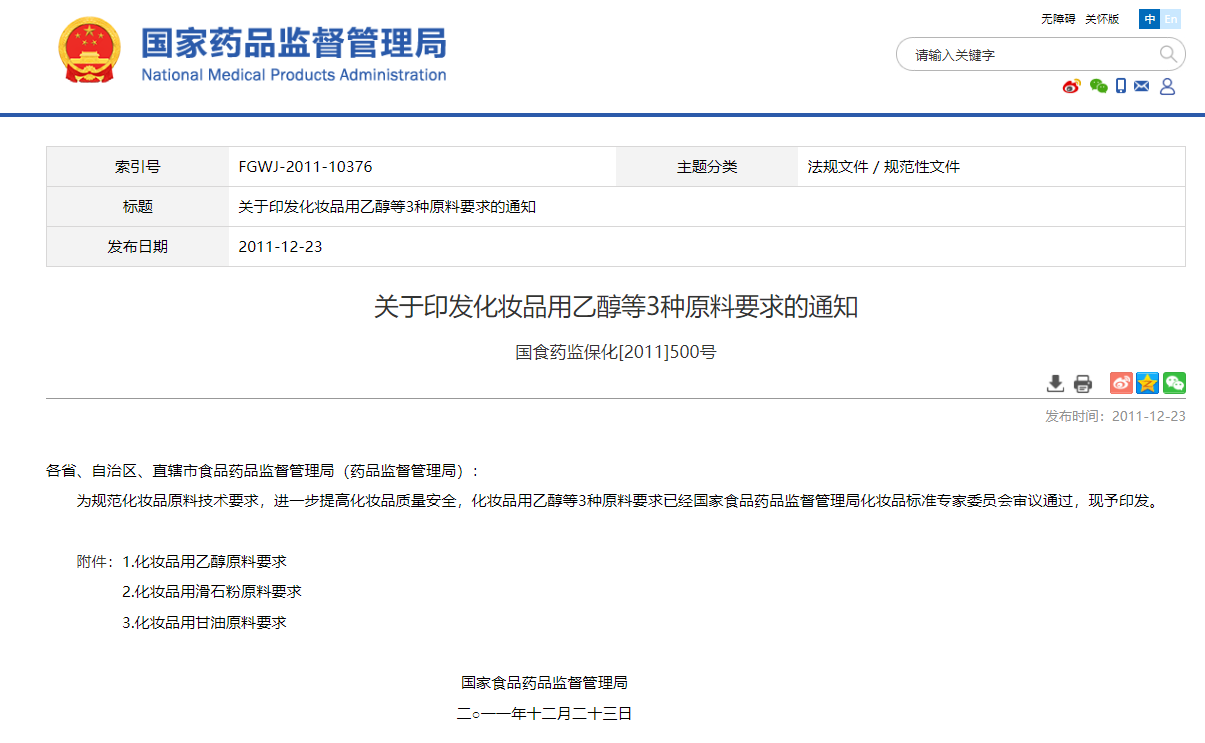The width and height of the screenshot is (1205, 743).
Task: Print the notice with printer icon
Action: 1083,383
